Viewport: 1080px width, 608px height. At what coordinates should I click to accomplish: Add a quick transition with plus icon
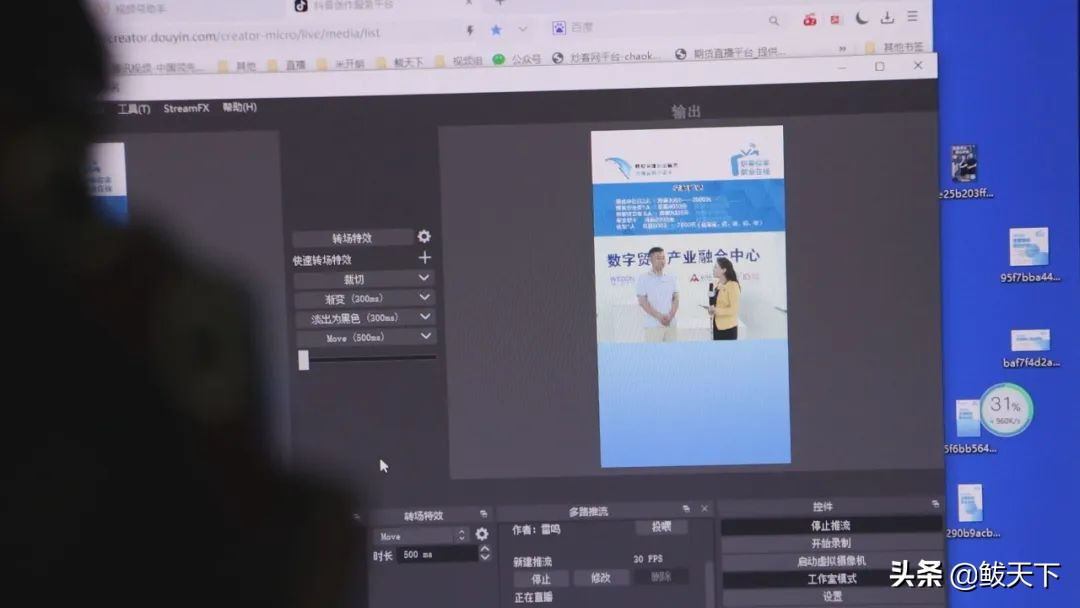click(425, 258)
